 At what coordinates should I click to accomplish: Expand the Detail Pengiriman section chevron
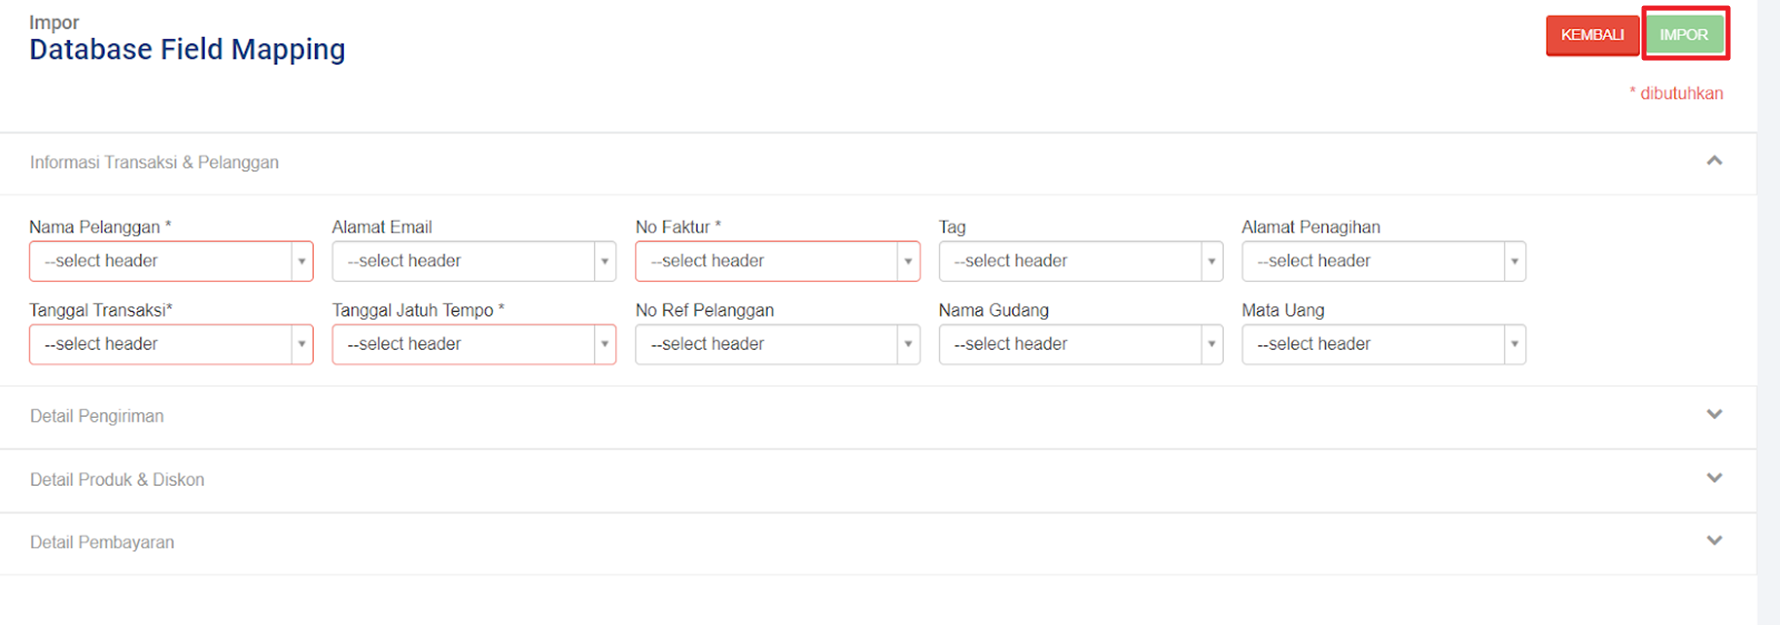1714,415
